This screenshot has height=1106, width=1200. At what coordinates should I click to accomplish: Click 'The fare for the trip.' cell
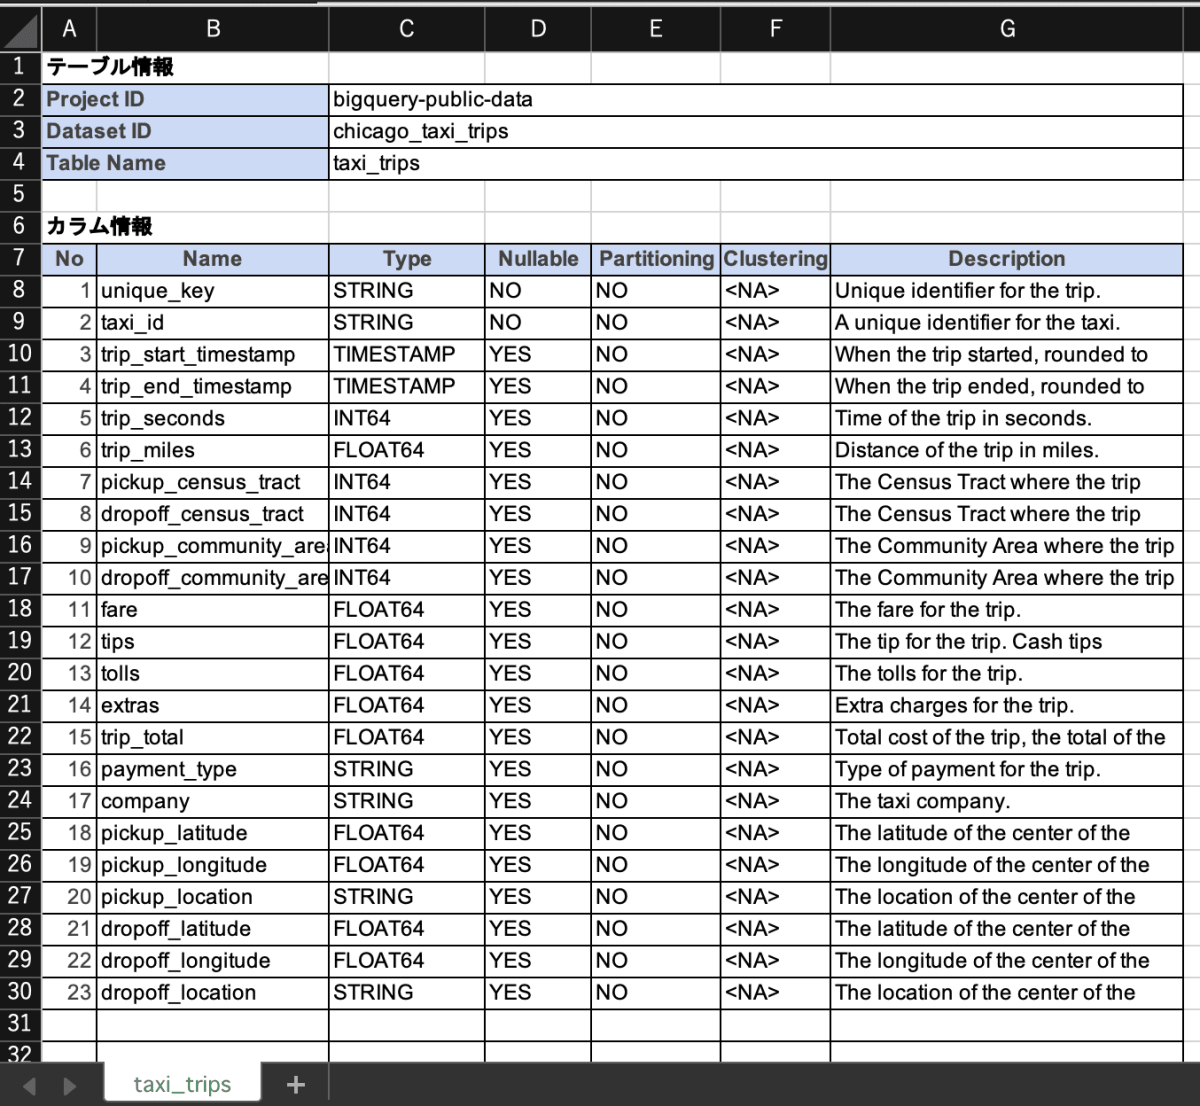pyautogui.click(x=1007, y=610)
